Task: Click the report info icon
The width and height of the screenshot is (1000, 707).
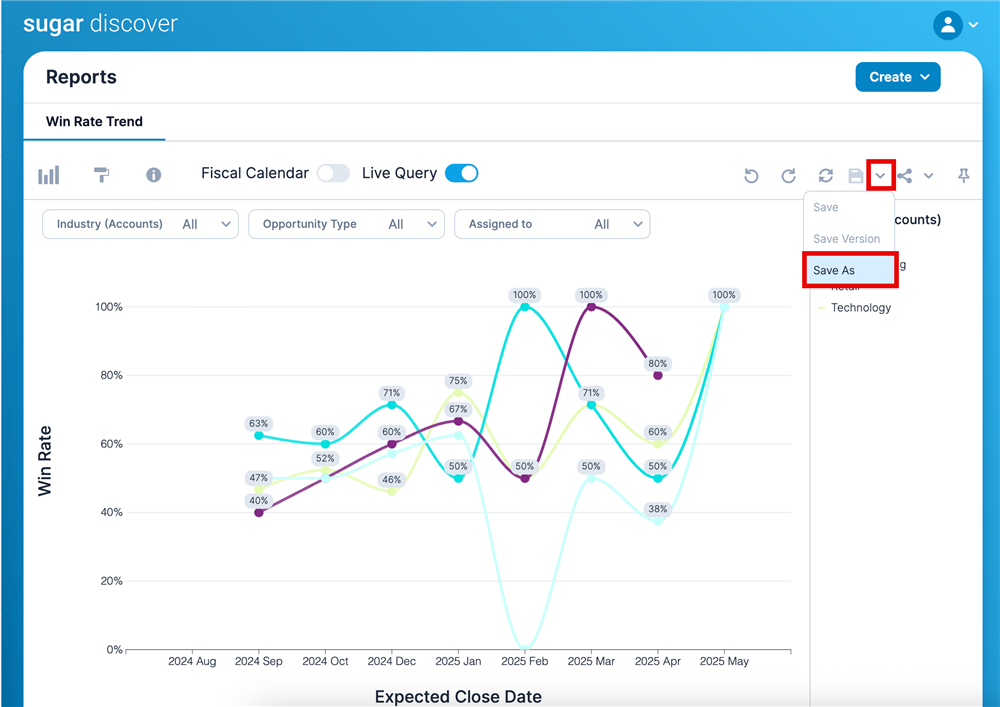Action: [154, 175]
